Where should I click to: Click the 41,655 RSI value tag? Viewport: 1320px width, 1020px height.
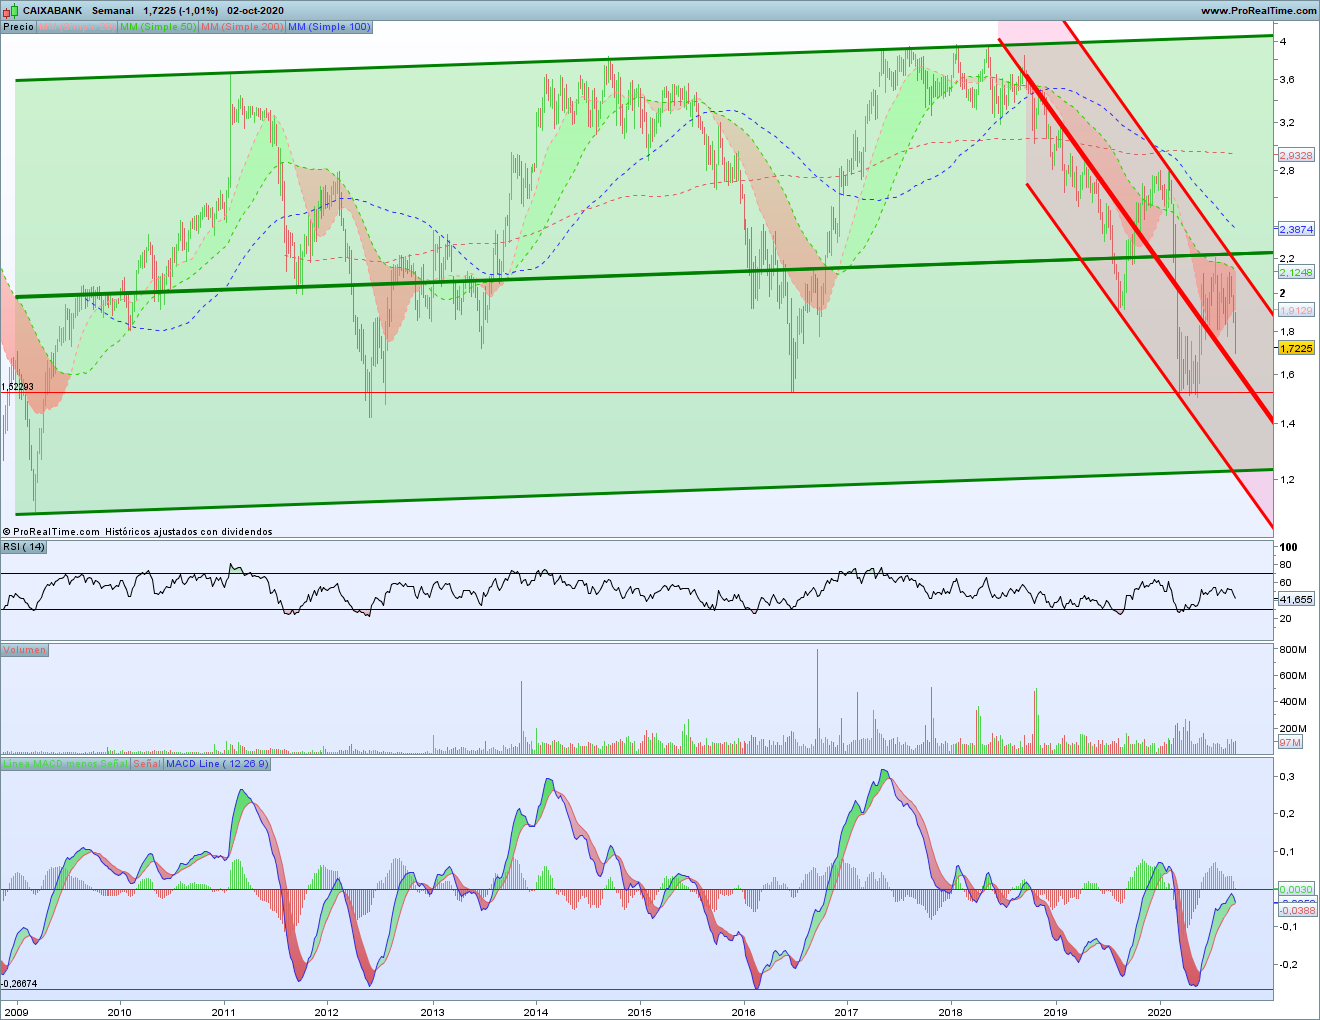[x=1296, y=599]
